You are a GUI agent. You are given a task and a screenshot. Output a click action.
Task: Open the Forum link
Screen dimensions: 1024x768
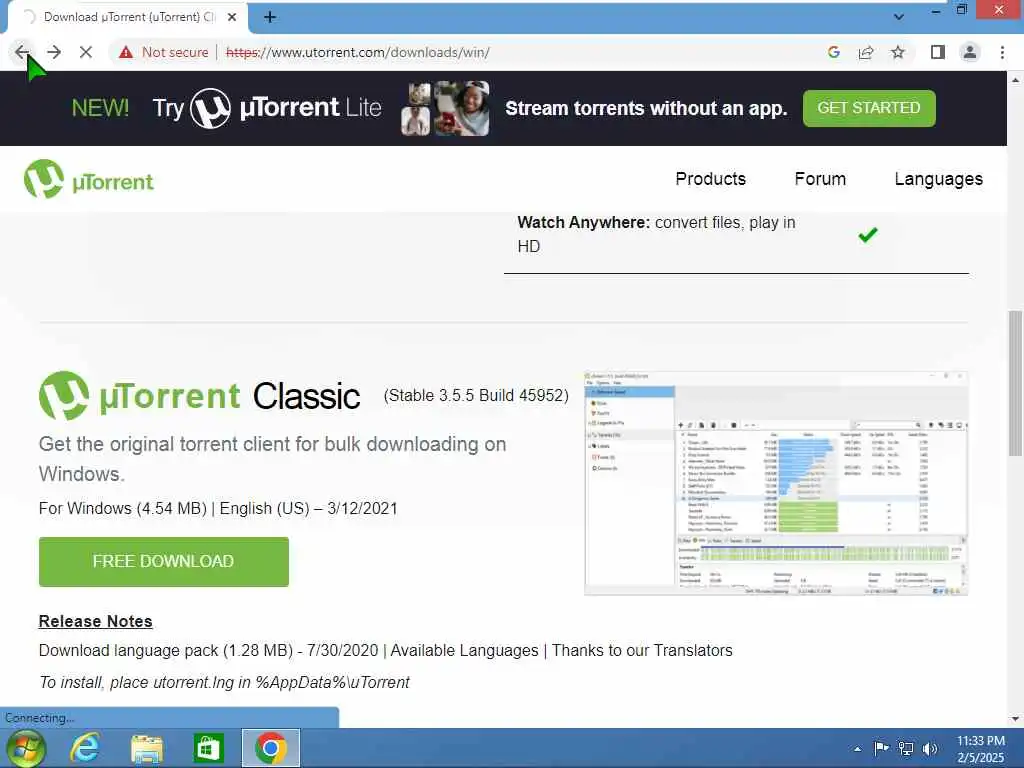[820, 179]
